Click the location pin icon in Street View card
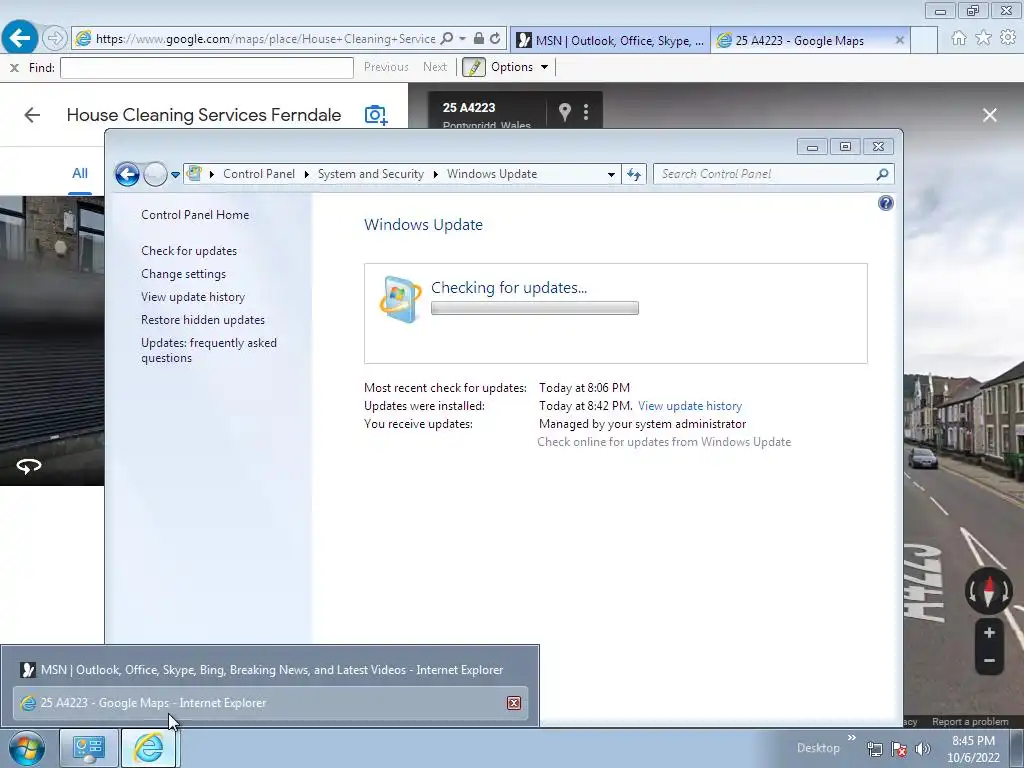Screen dimensions: 1024x768 coord(565,112)
